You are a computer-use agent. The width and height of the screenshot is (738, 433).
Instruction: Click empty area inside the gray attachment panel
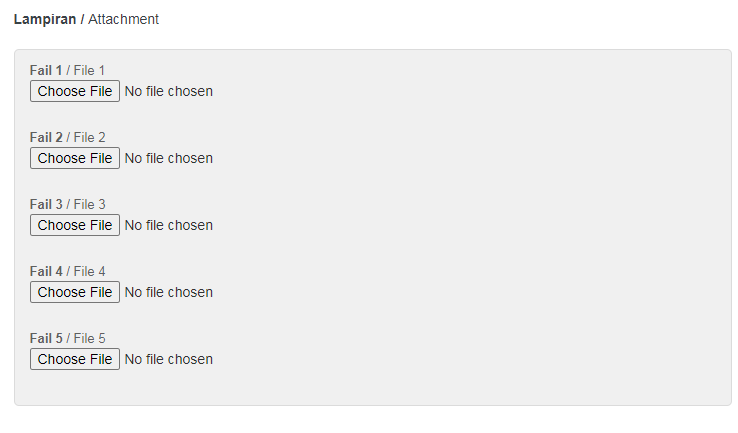point(471,226)
